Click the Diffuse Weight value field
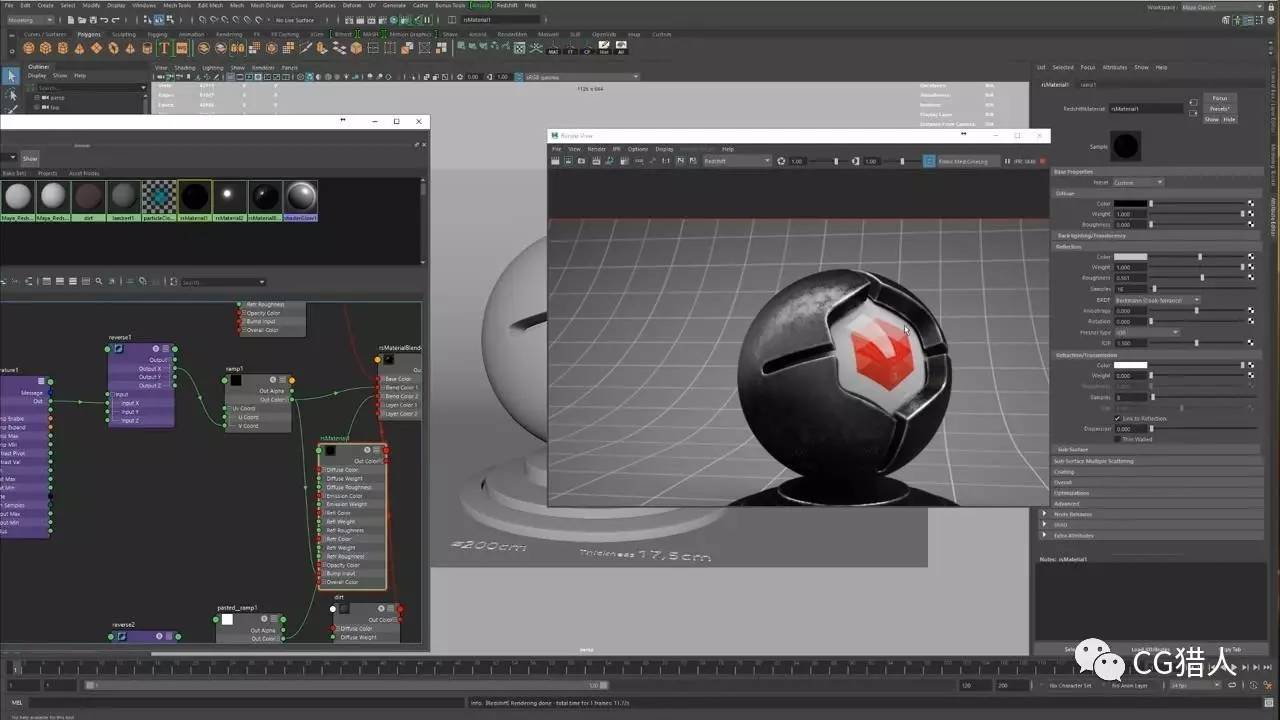Image resolution: width=1280 pixels, height=720 pixels. (1130, 214)
